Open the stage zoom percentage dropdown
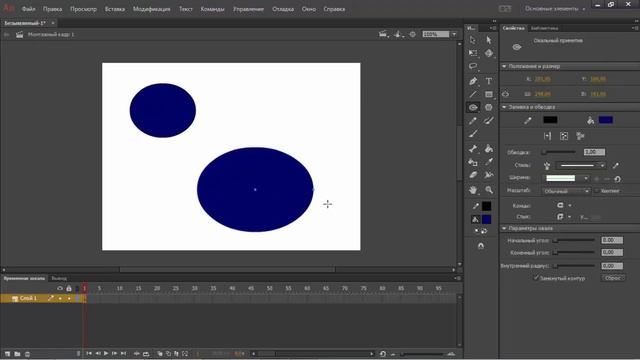 (454, 34)
